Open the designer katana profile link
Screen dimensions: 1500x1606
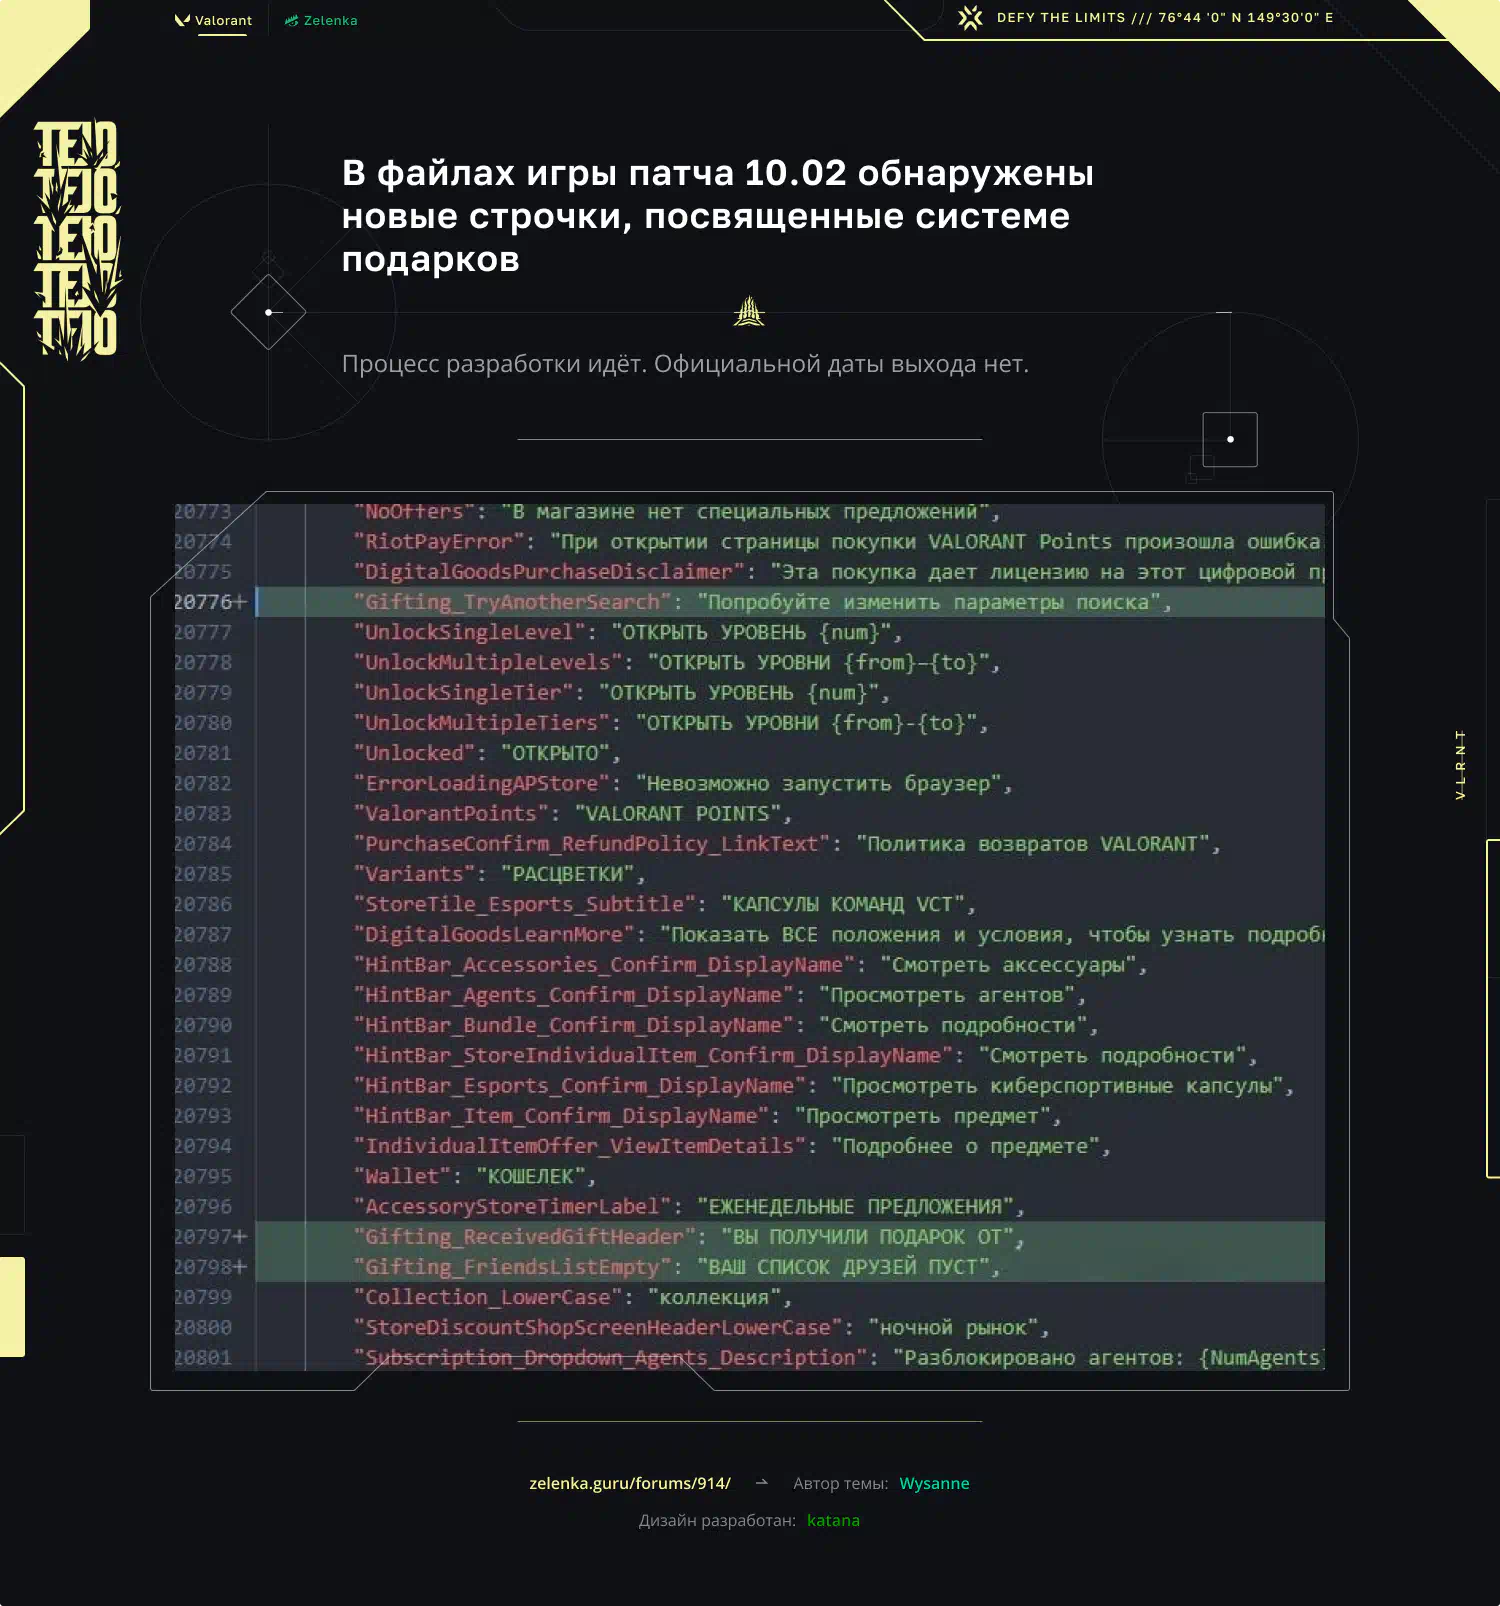tap(833, 1520)
